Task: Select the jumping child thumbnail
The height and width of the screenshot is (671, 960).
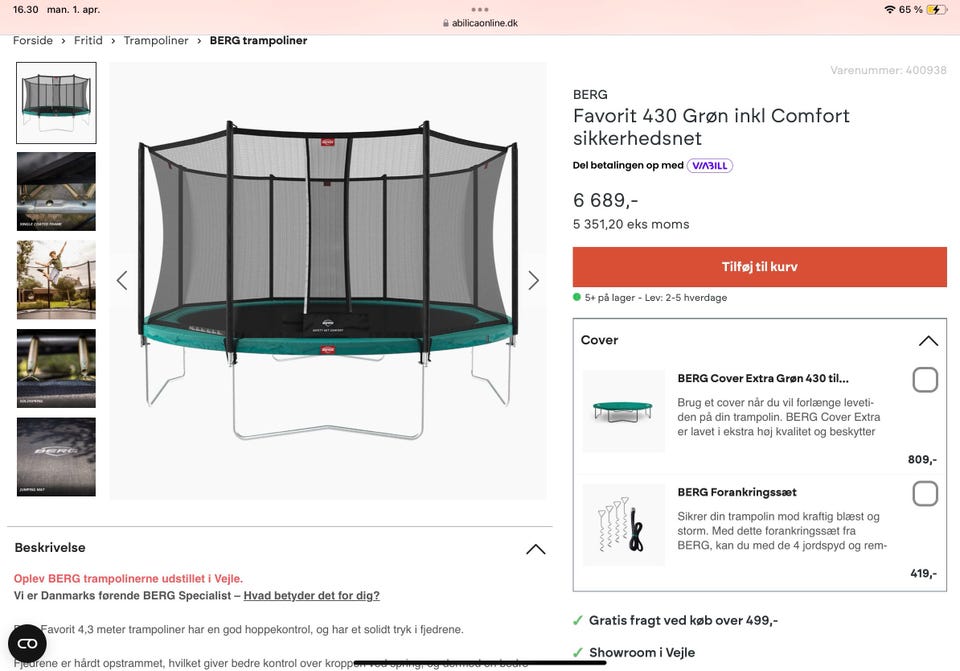Action: point(57,280)
